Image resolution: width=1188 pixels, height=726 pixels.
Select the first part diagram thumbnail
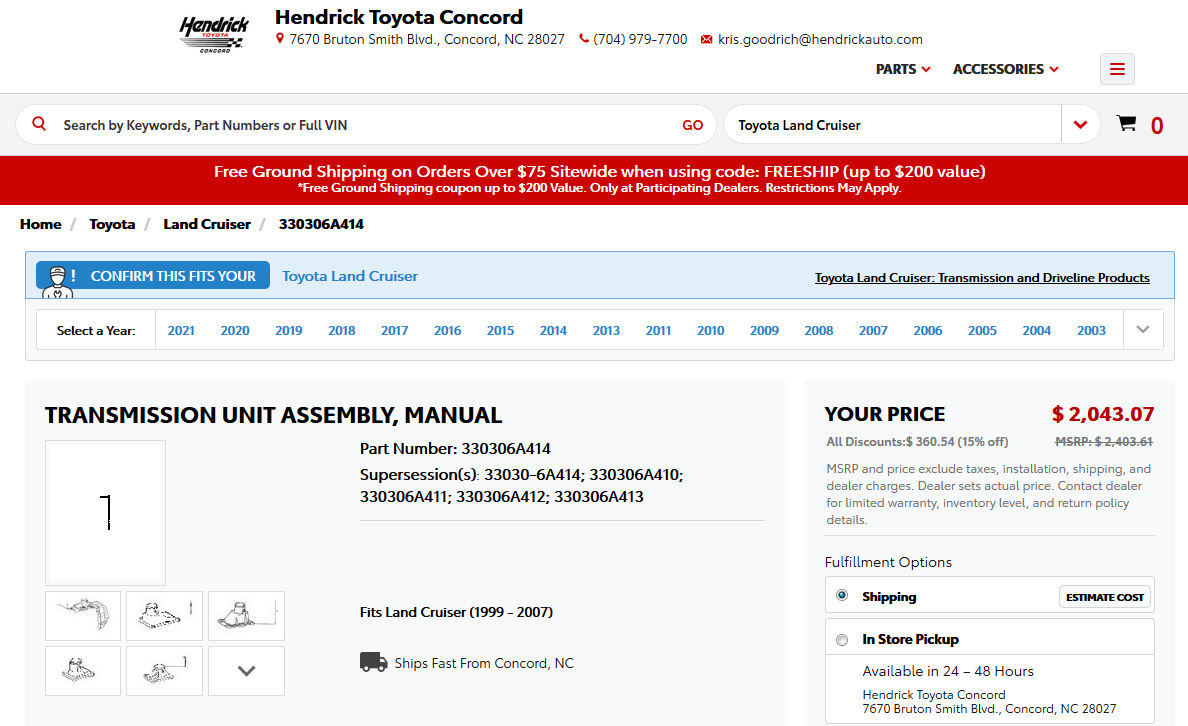(x=83, y=616)
